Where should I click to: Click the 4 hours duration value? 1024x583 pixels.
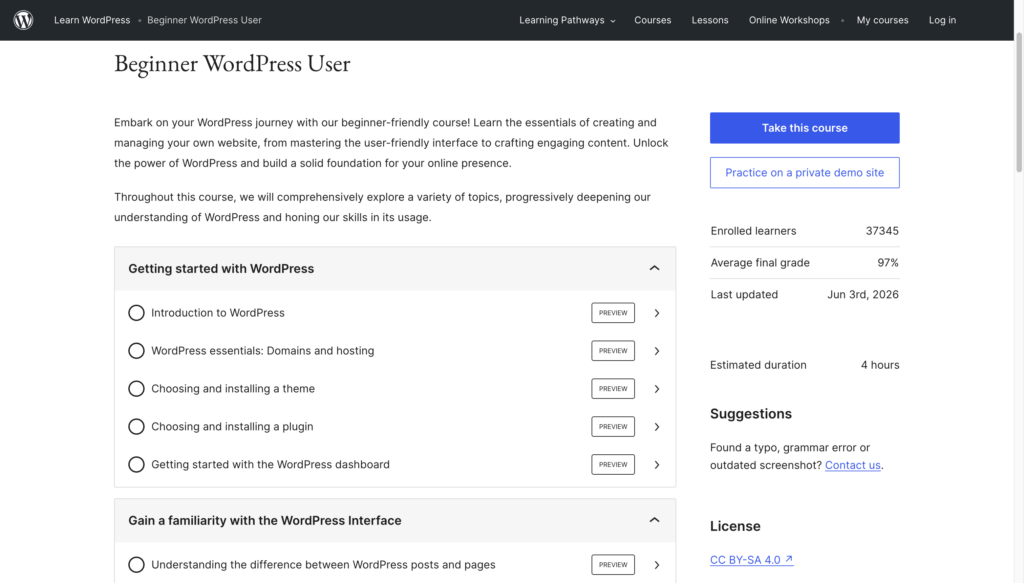pos(880,366)
